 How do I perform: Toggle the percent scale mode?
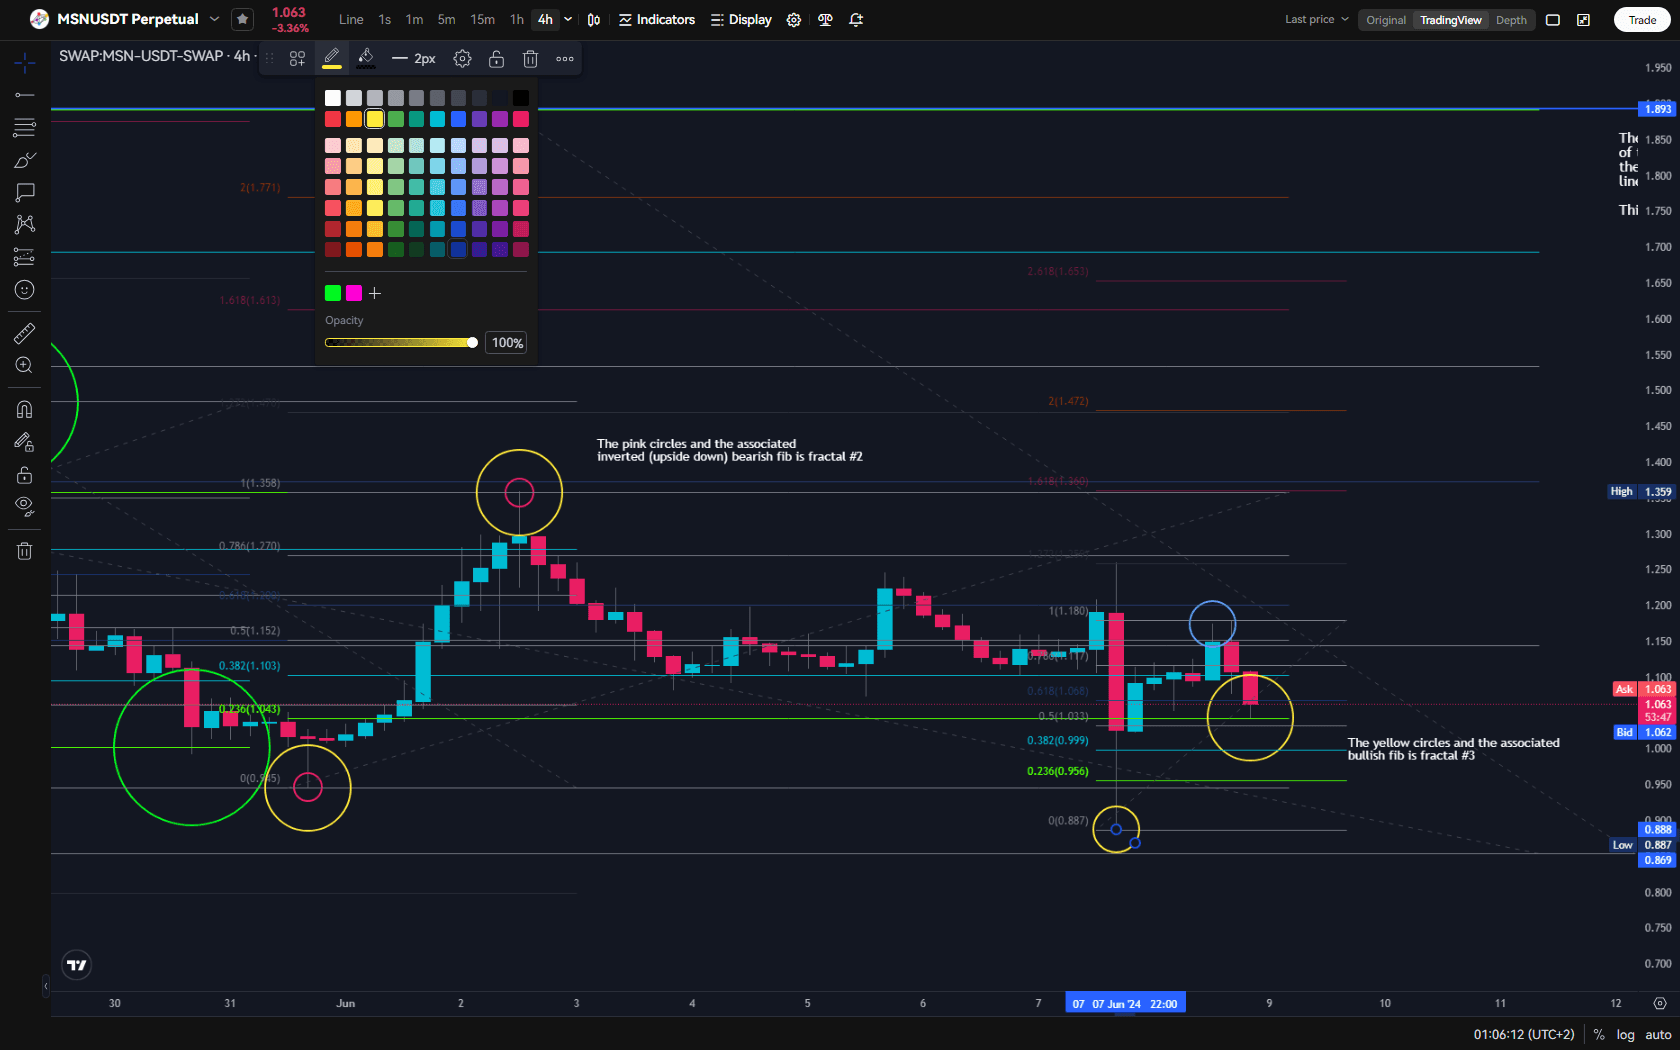pyautogui.click(x=1599, y=1035)
